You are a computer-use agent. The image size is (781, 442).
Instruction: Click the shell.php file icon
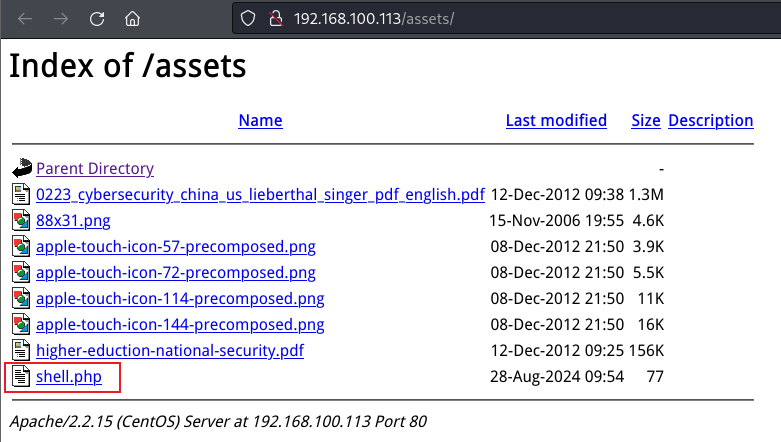pos(22,377)
